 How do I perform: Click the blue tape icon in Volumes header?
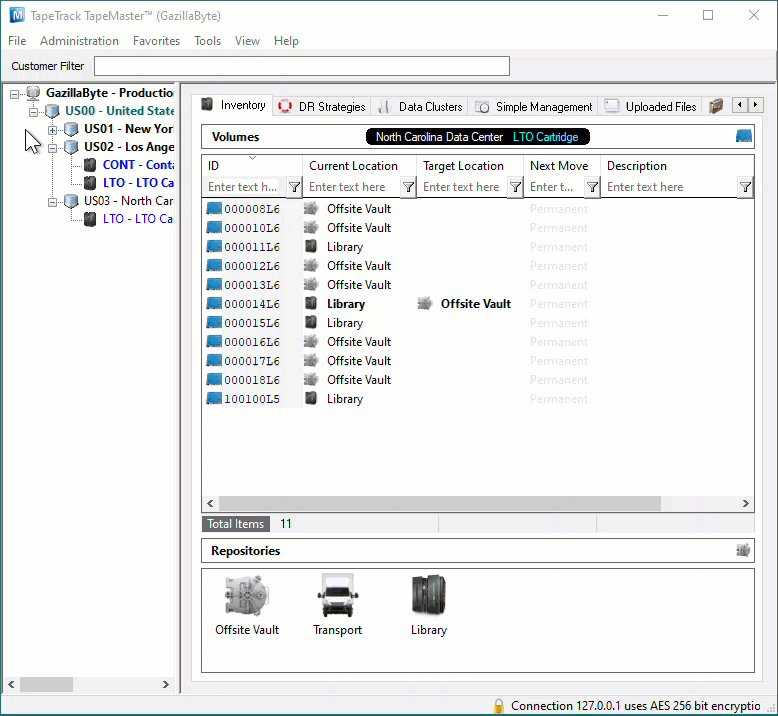(743, 136)
